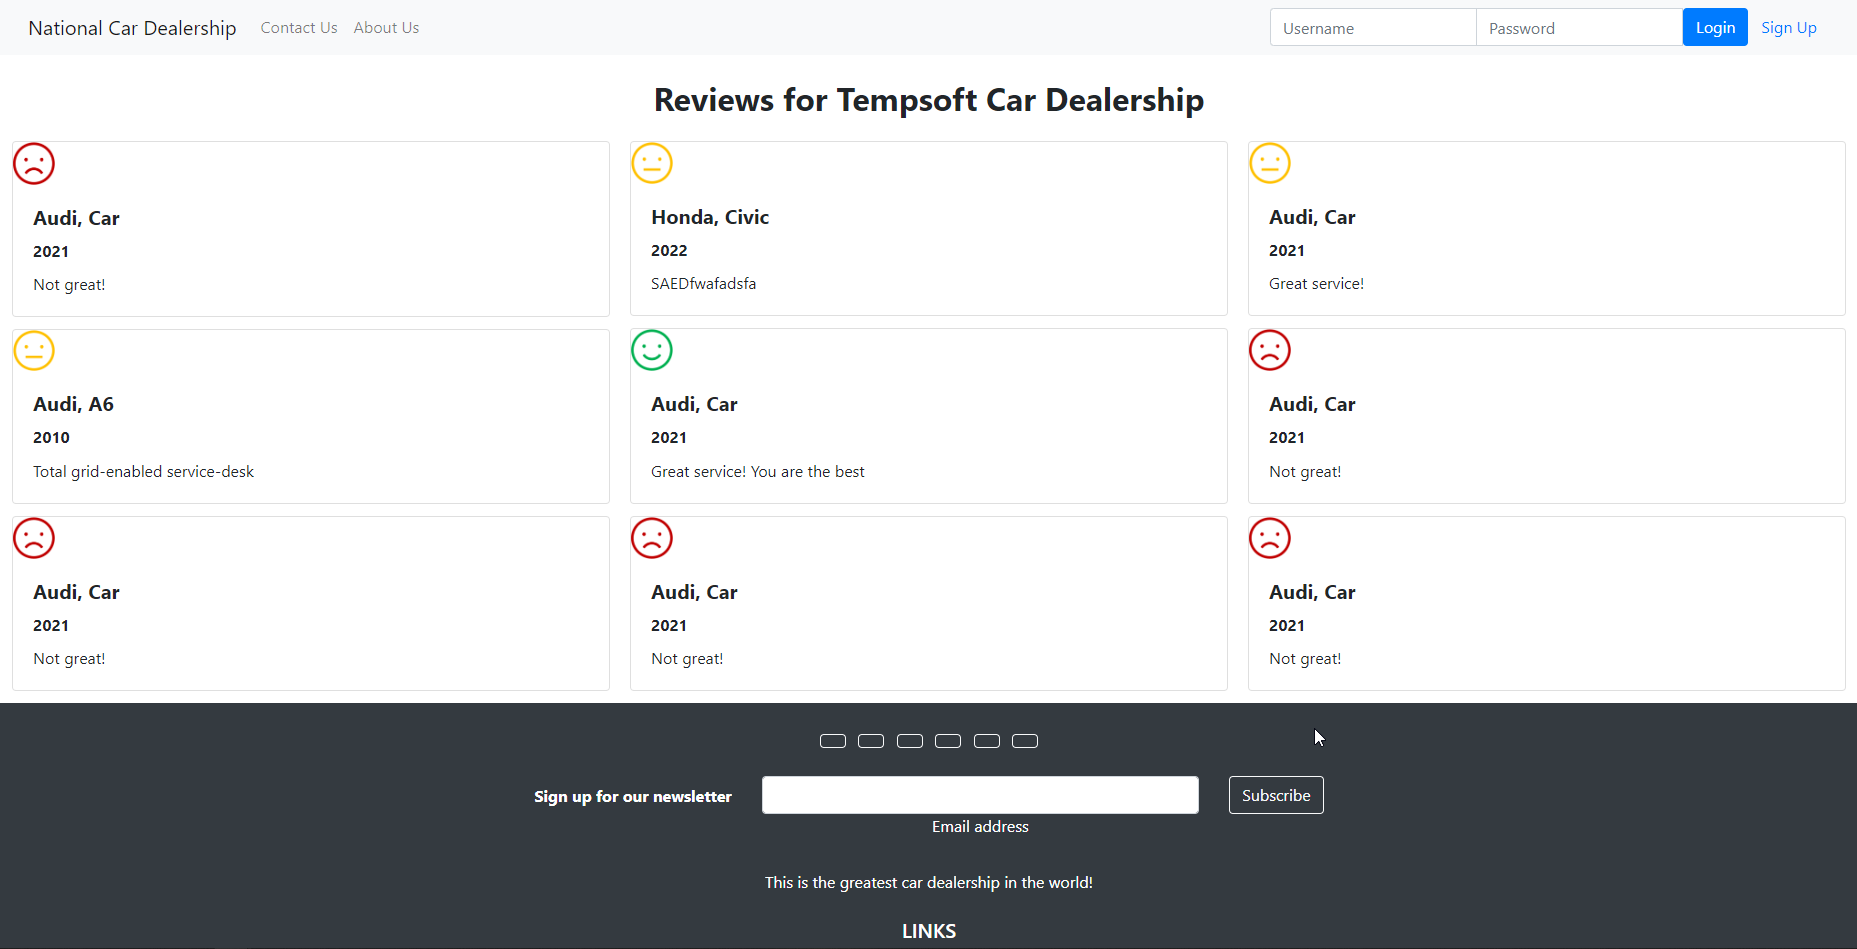Open the Contact Us page
This screenshot has height=949, width=1857.
(299, 28)
